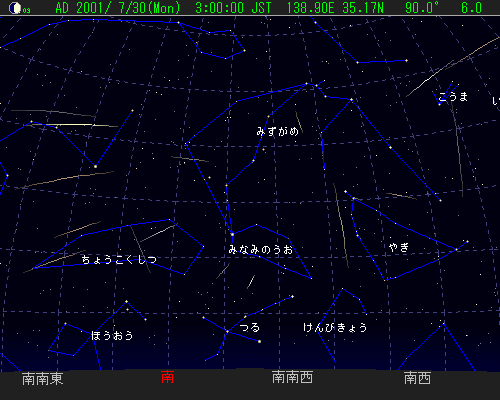500x400 pixels.
Task: Select the date AD 2001/7/30 (Mon) readout
Action: pyautogui.click(x=118, y=8)
